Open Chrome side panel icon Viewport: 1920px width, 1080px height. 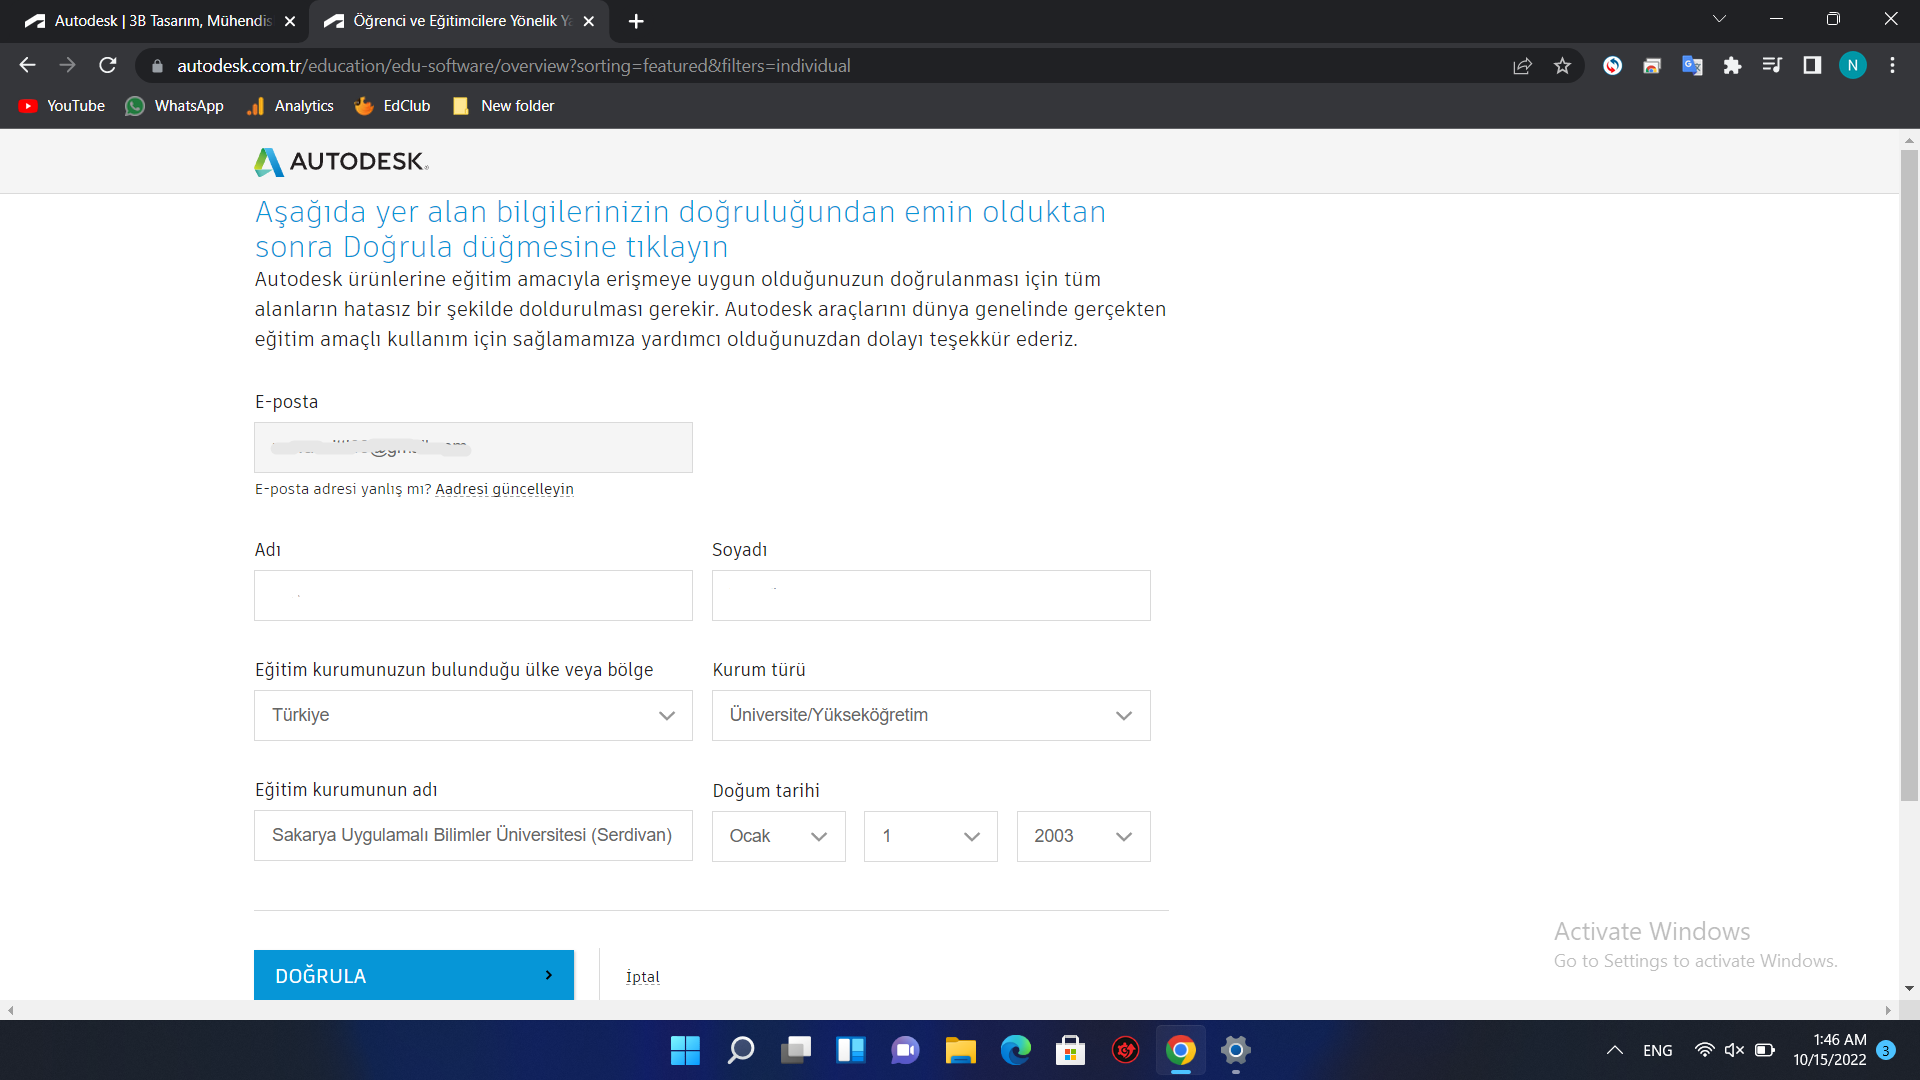[x=1812, y=66]
